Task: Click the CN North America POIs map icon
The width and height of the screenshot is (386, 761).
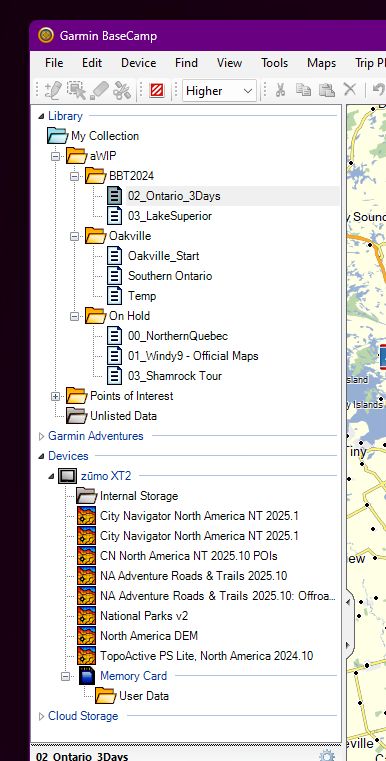Action: tap(86, 556)
